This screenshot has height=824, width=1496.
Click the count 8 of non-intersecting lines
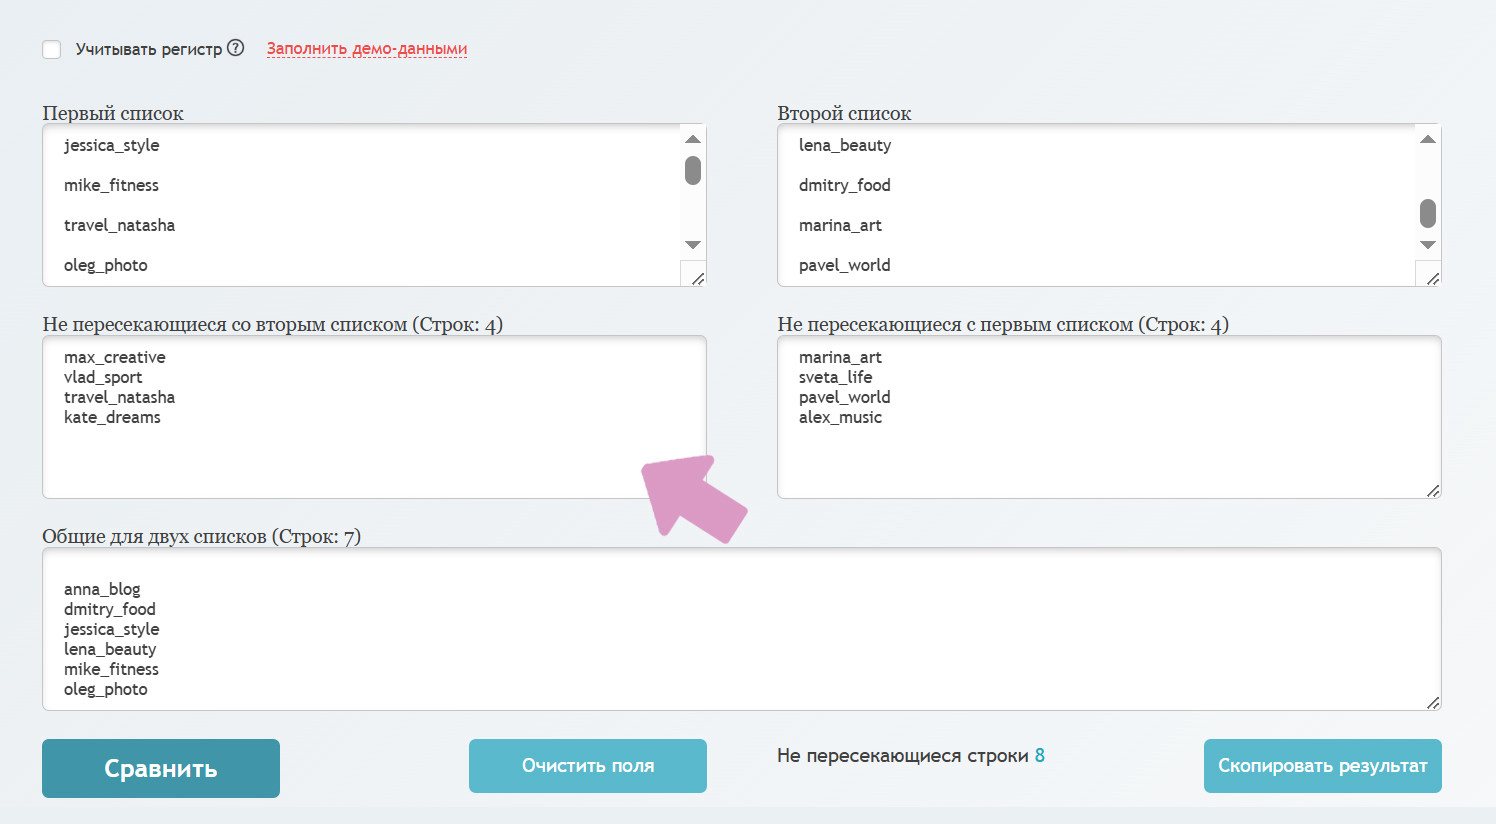(x=1040, y=755)
